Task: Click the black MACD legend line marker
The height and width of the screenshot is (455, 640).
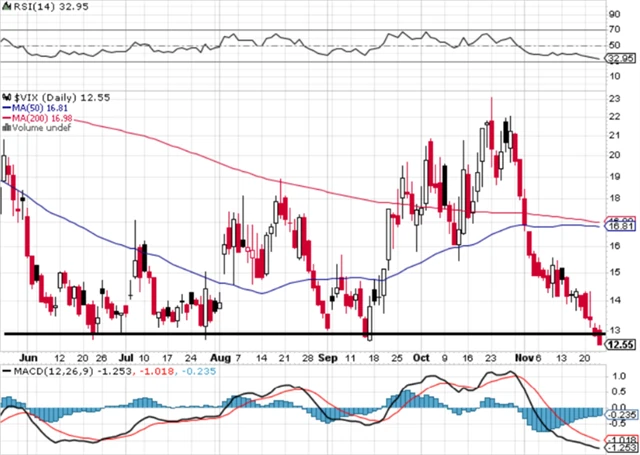Action: coord(7,371)
